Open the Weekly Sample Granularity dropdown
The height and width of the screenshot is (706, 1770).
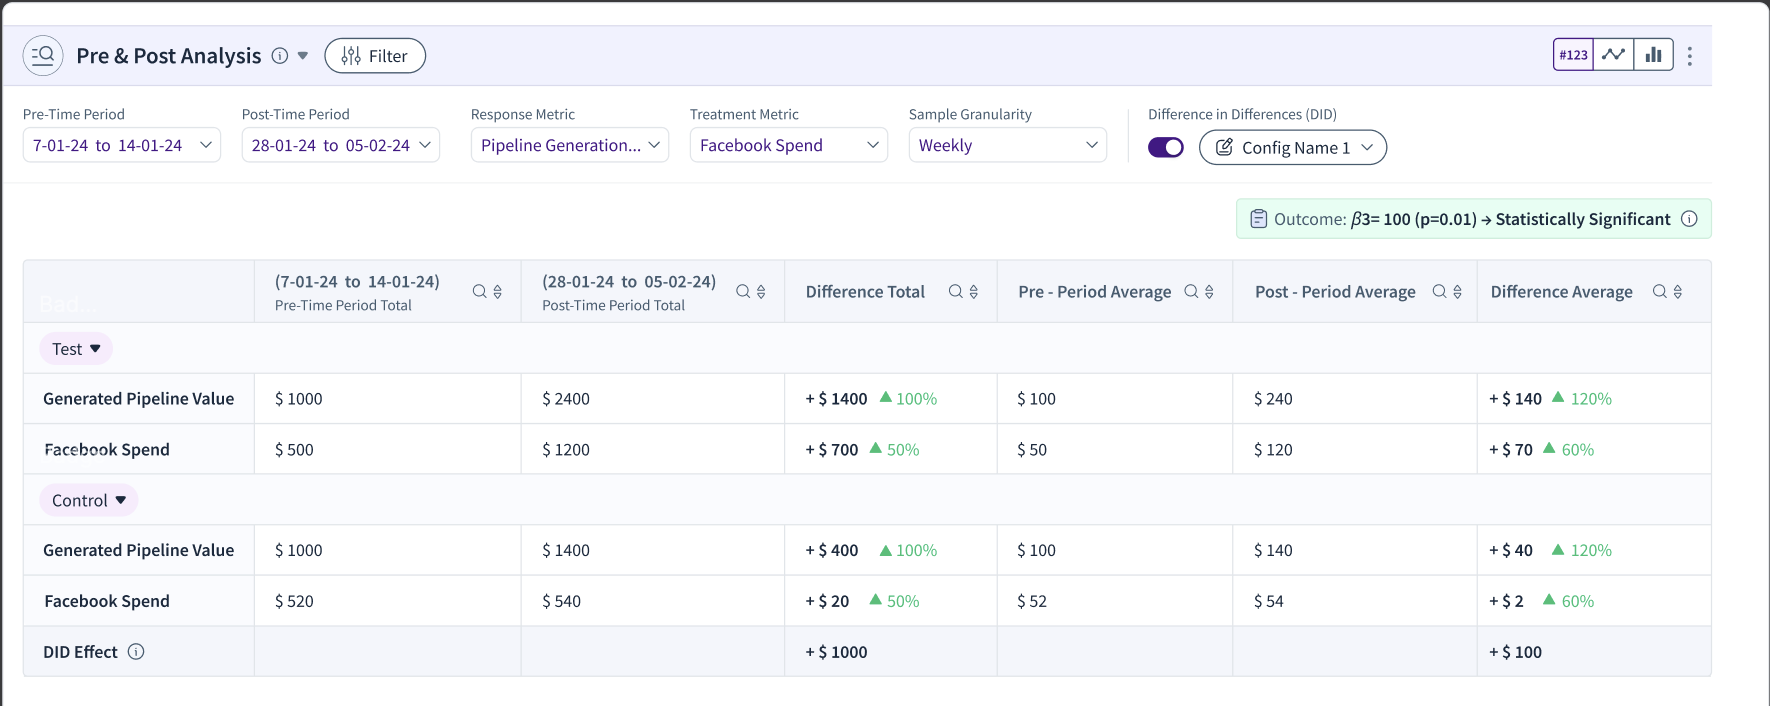[x=1008, y=145]
